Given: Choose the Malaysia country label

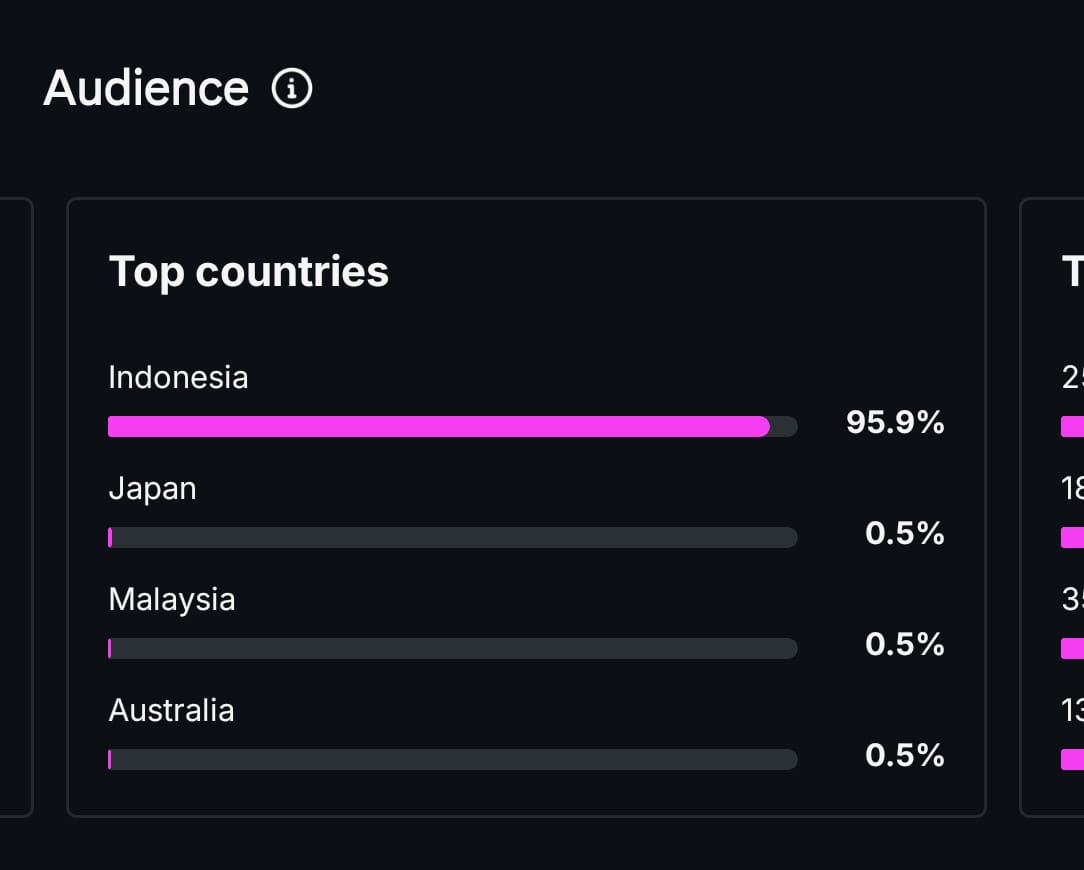Looking at the screenshot, I should [172, 599].
